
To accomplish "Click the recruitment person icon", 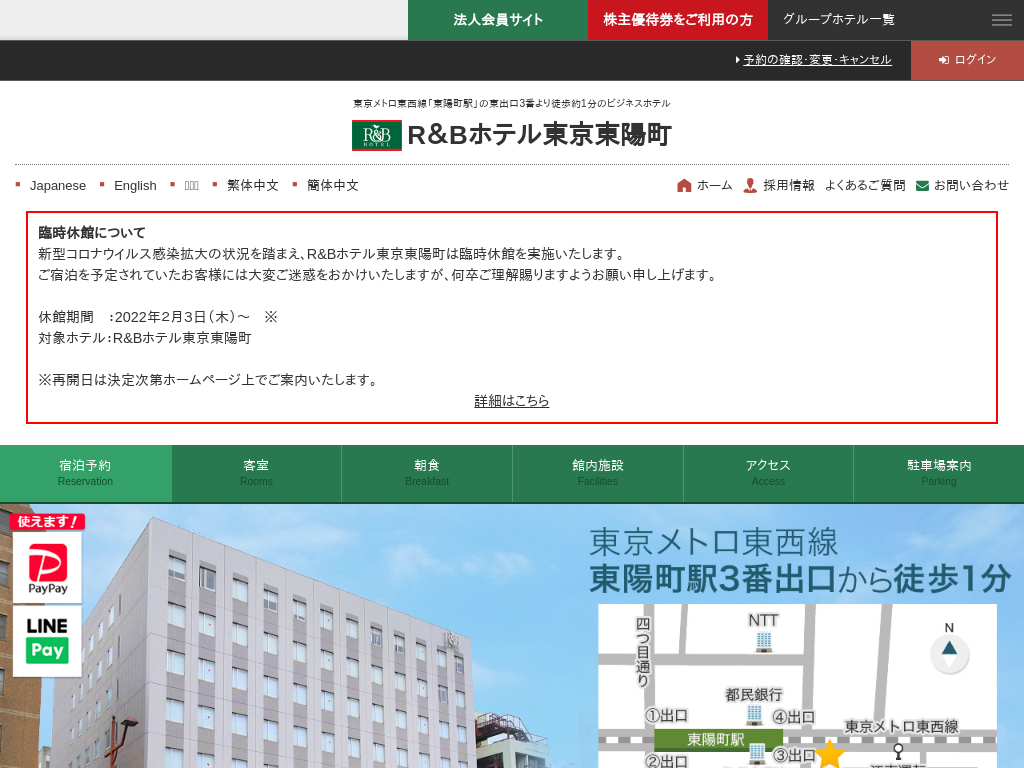I will pyautogui.click(x=750, y=185).
